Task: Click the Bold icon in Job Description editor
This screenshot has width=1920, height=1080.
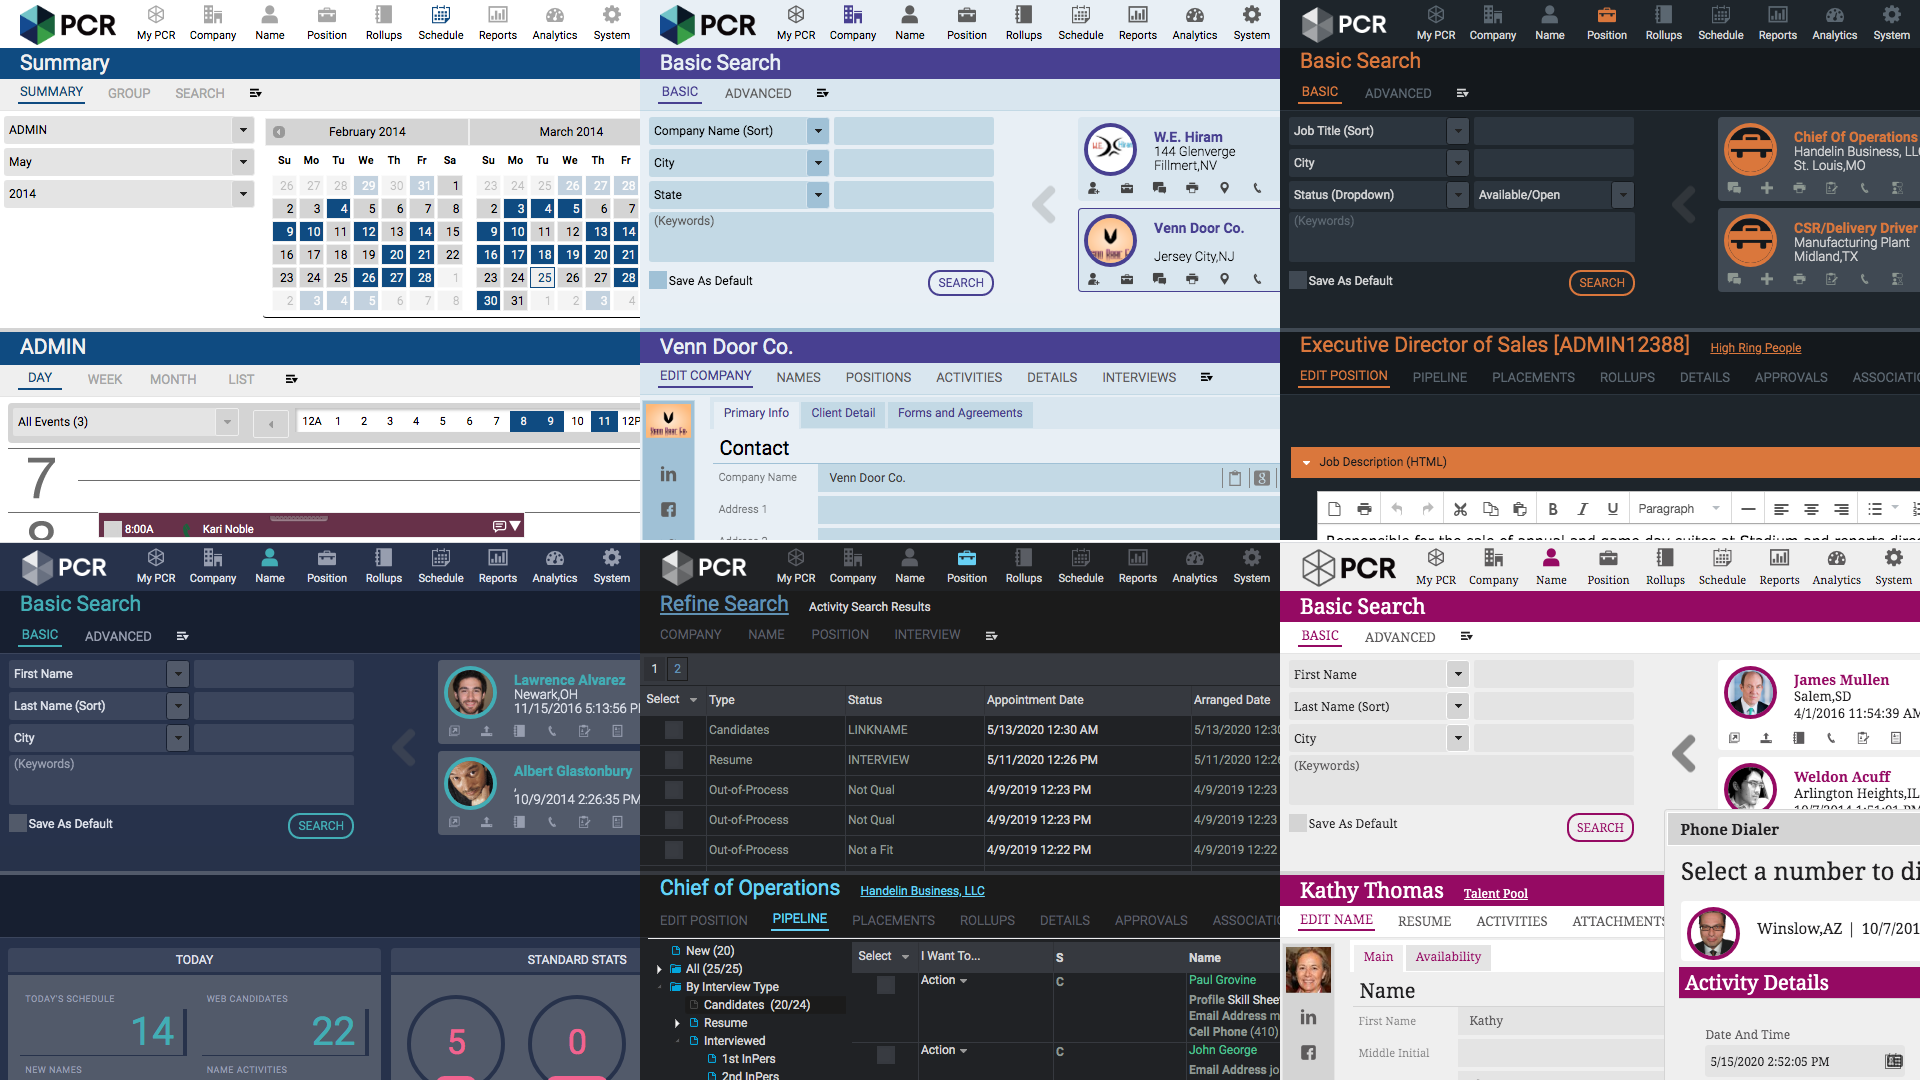Action: [1552, 509]
